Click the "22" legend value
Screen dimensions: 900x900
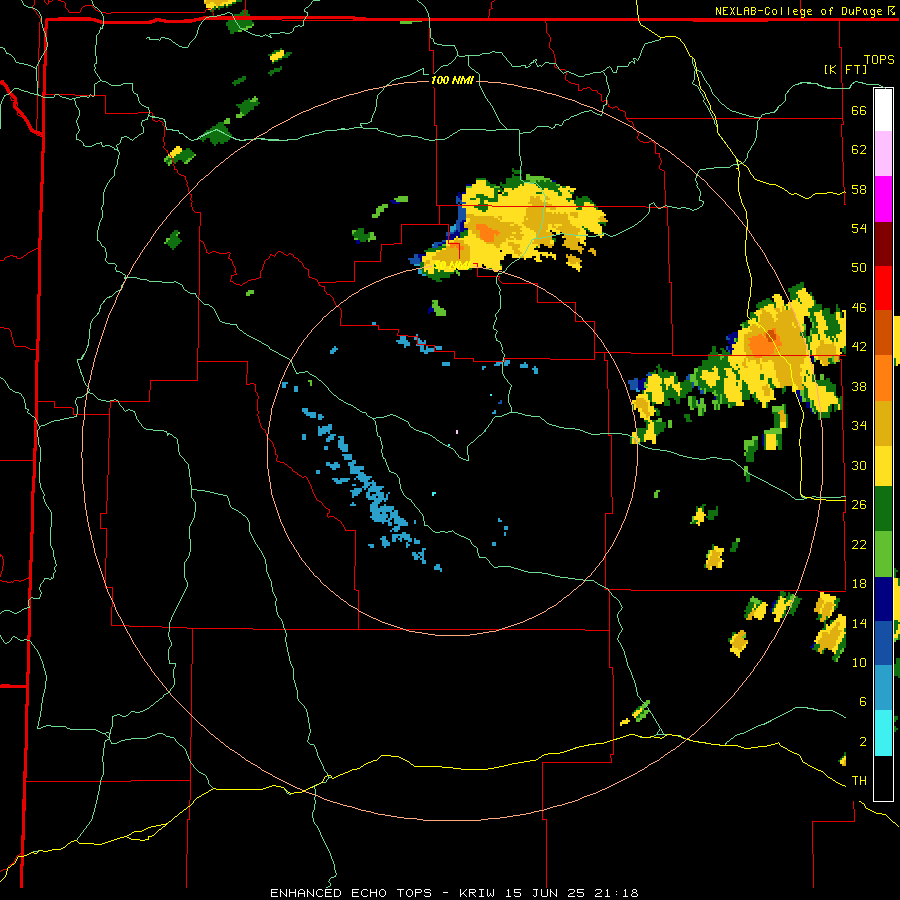(859, 544)
